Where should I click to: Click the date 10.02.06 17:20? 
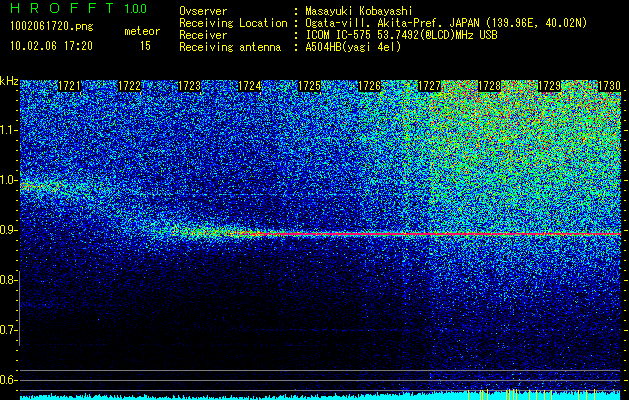tap(51, 46)
